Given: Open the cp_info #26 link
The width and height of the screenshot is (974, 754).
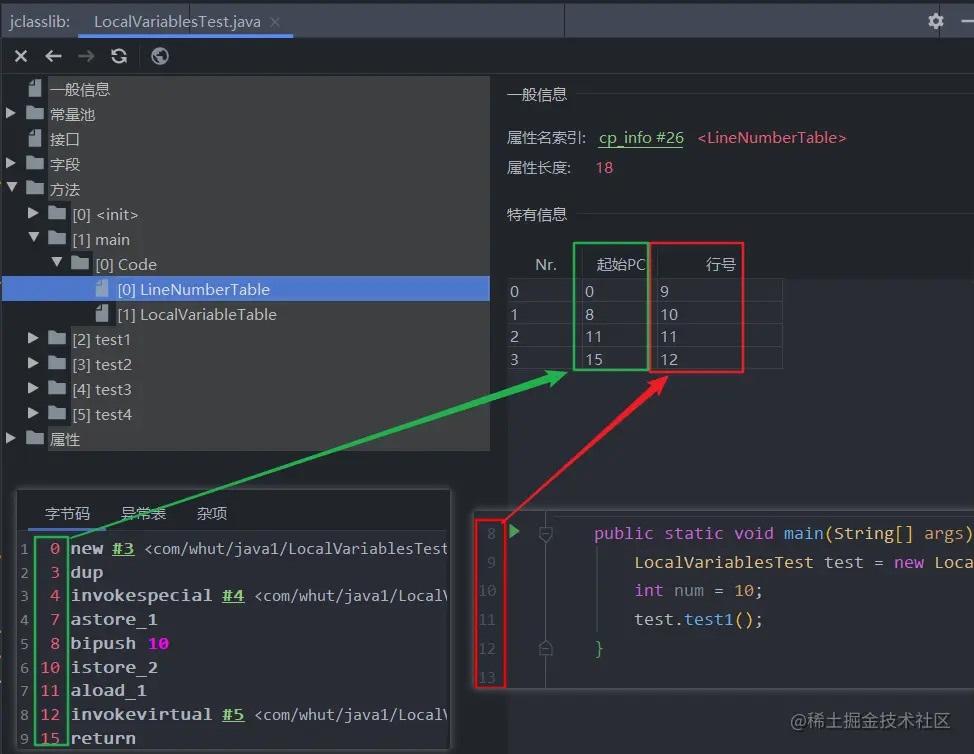Looking at the screenshot, I should click(641, 138).
